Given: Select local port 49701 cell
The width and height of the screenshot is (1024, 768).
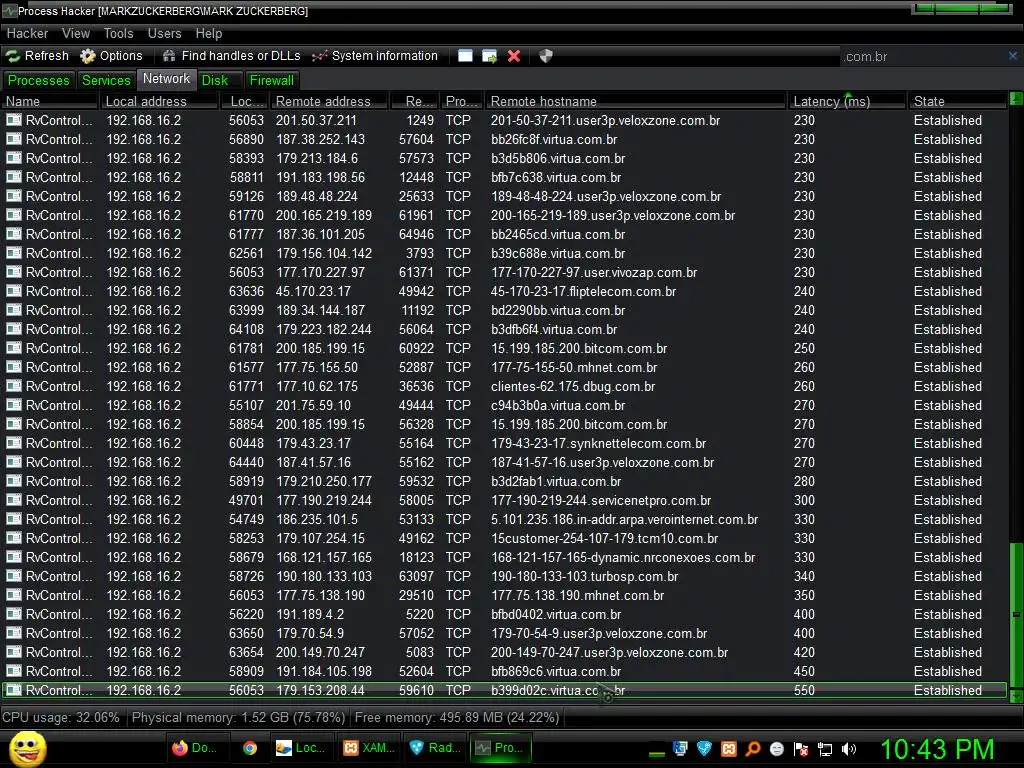Looking at the screenshot, I should 246,500.
